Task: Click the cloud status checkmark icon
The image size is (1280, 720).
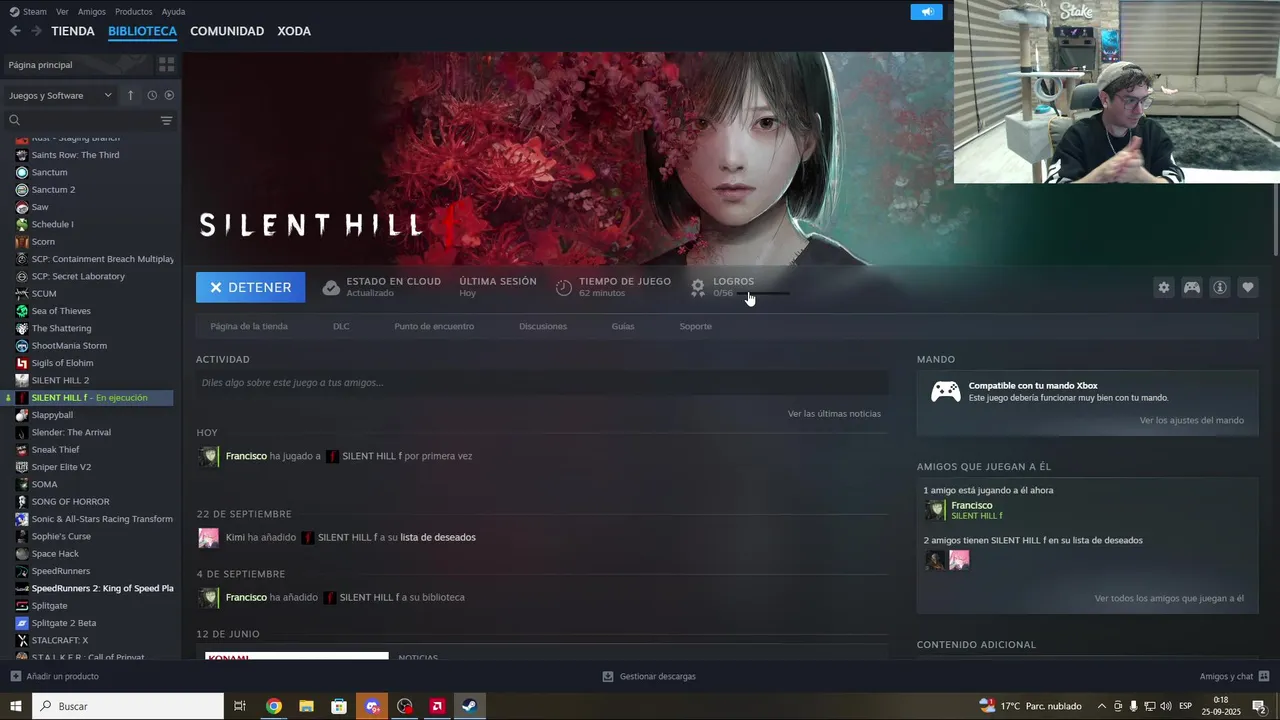Action: tap(331, 287)
